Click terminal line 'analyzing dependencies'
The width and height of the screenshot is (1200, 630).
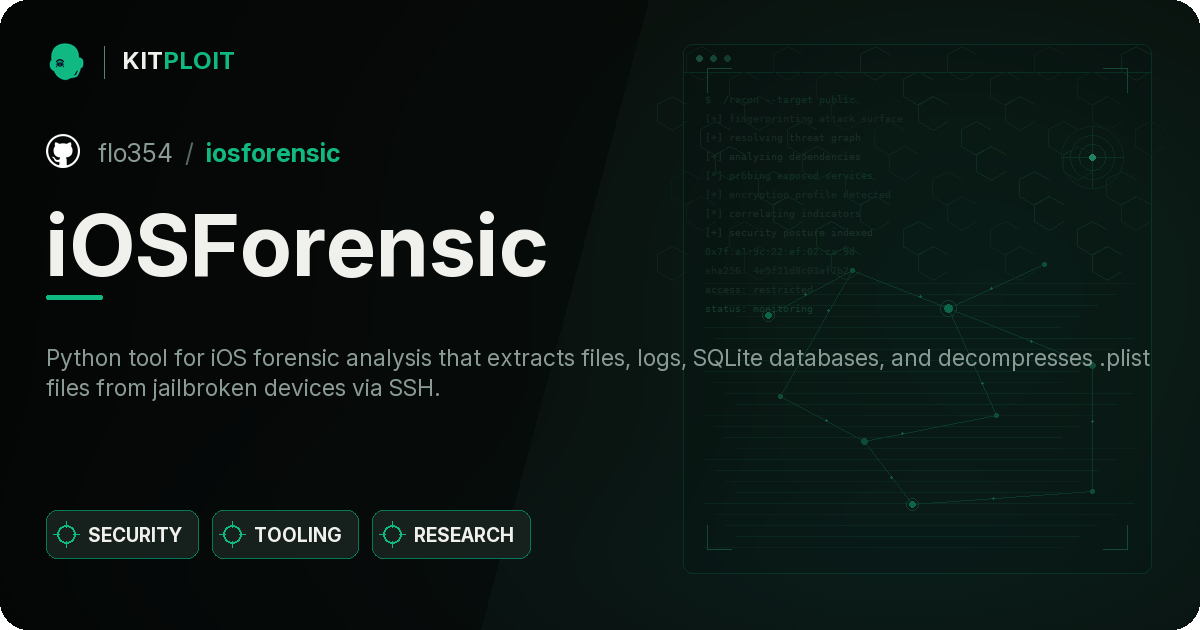pyautogui.click(x=783, y=157)
